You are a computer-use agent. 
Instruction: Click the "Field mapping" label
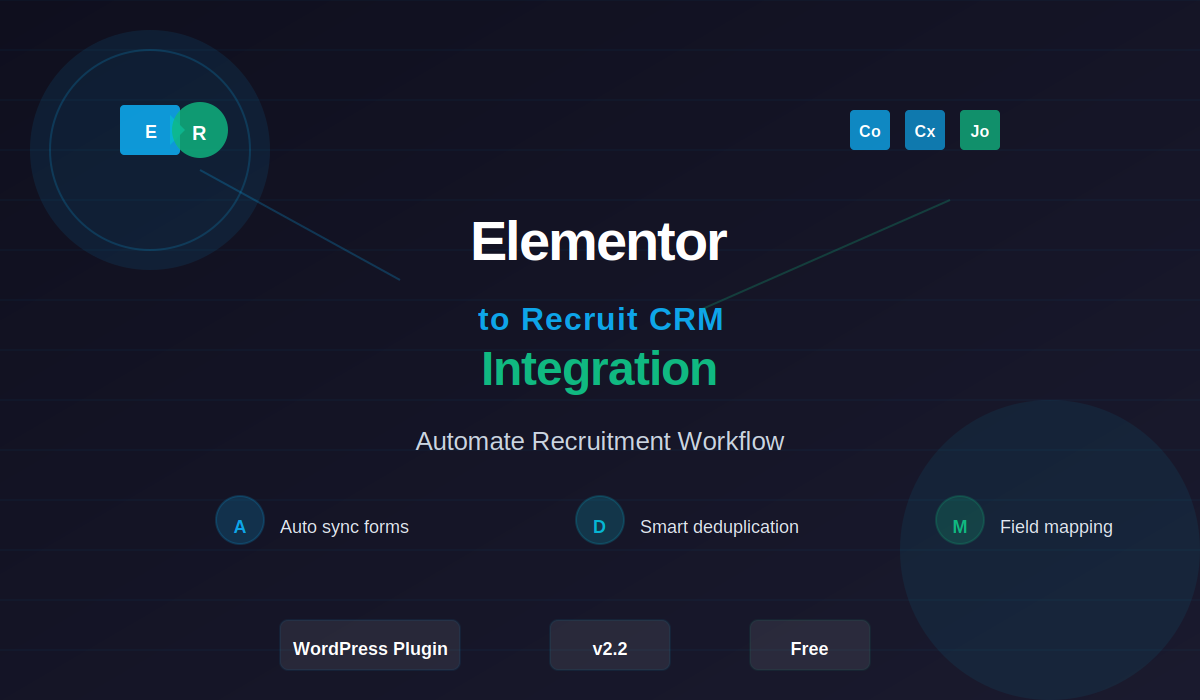click(1056, 527)
